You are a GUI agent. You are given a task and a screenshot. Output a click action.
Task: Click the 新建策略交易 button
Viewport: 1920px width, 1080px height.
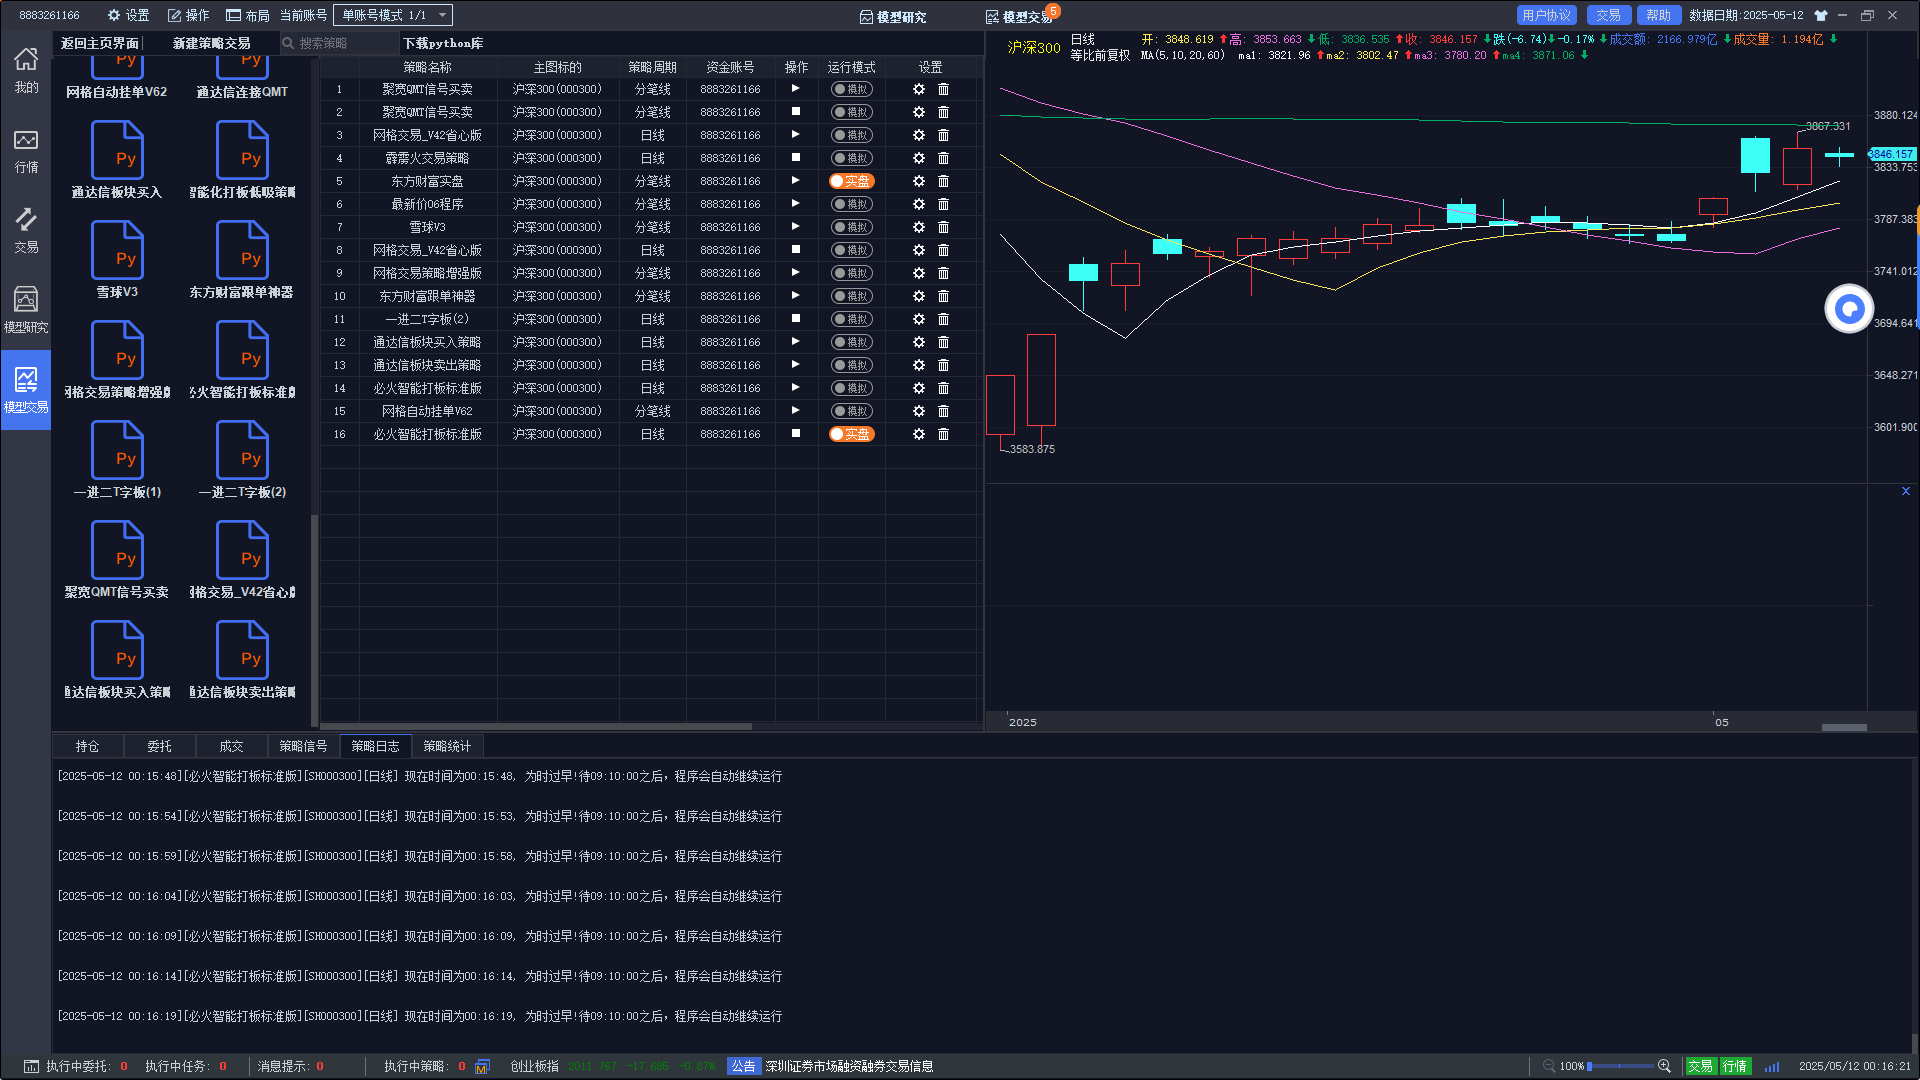211,43
